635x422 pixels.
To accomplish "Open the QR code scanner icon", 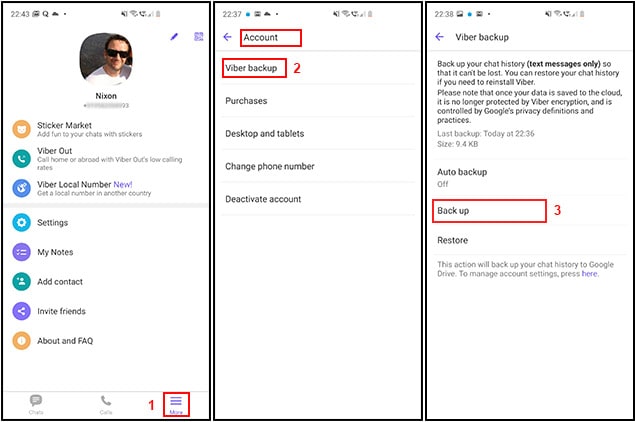I will coord(198,36).
